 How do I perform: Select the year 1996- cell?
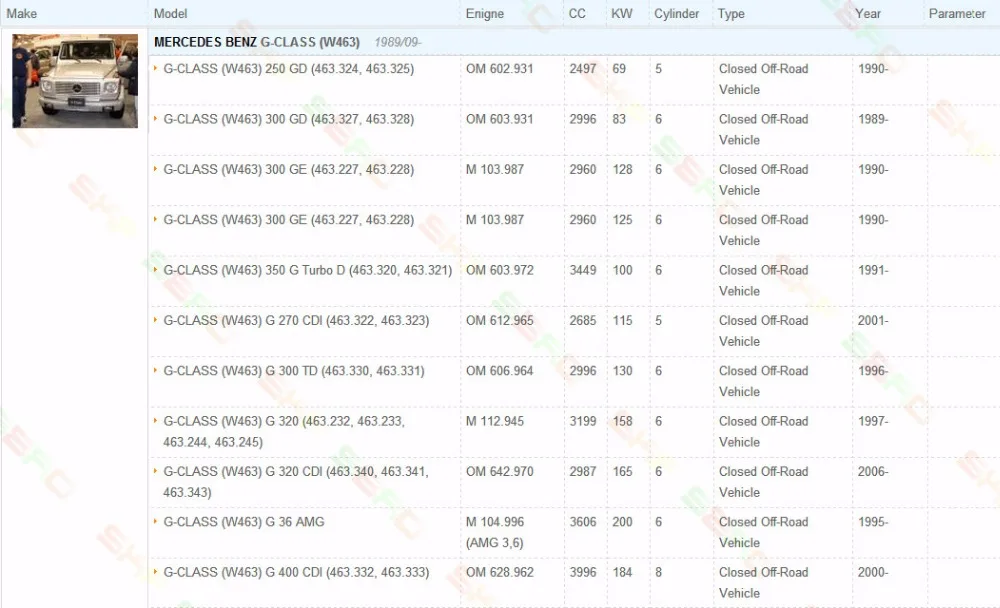873,371
